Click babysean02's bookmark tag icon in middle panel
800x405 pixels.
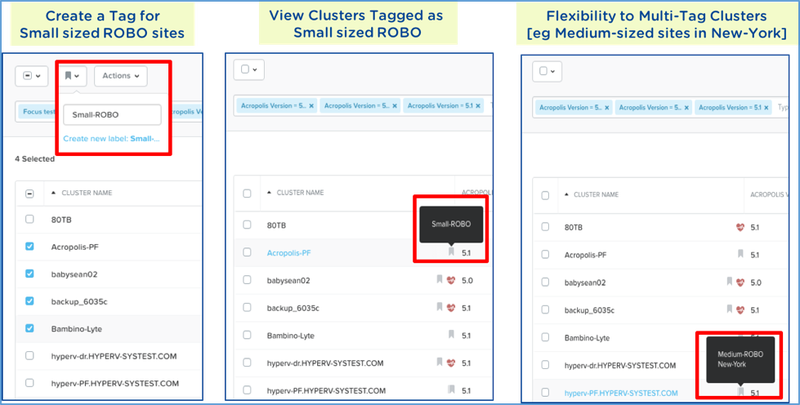point(439,280)
